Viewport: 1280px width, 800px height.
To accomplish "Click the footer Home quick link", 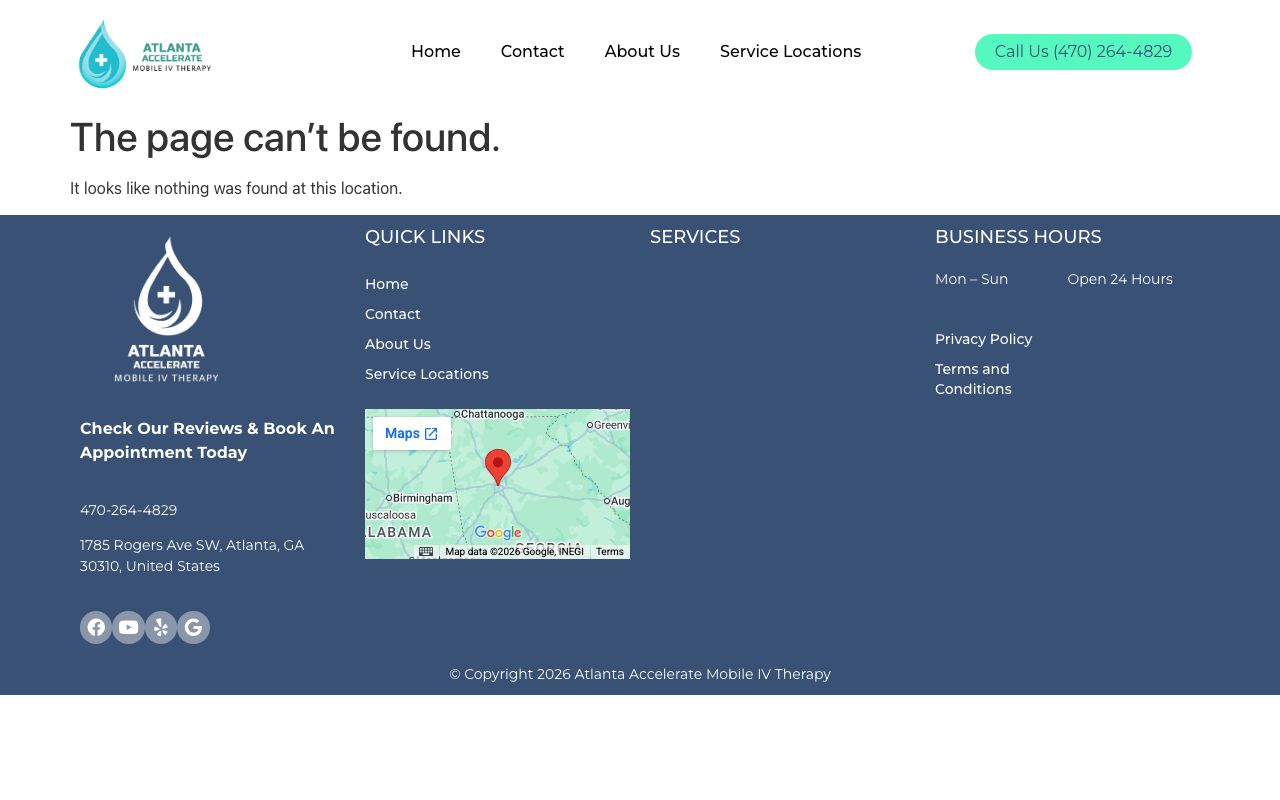I will pos(387,284).
